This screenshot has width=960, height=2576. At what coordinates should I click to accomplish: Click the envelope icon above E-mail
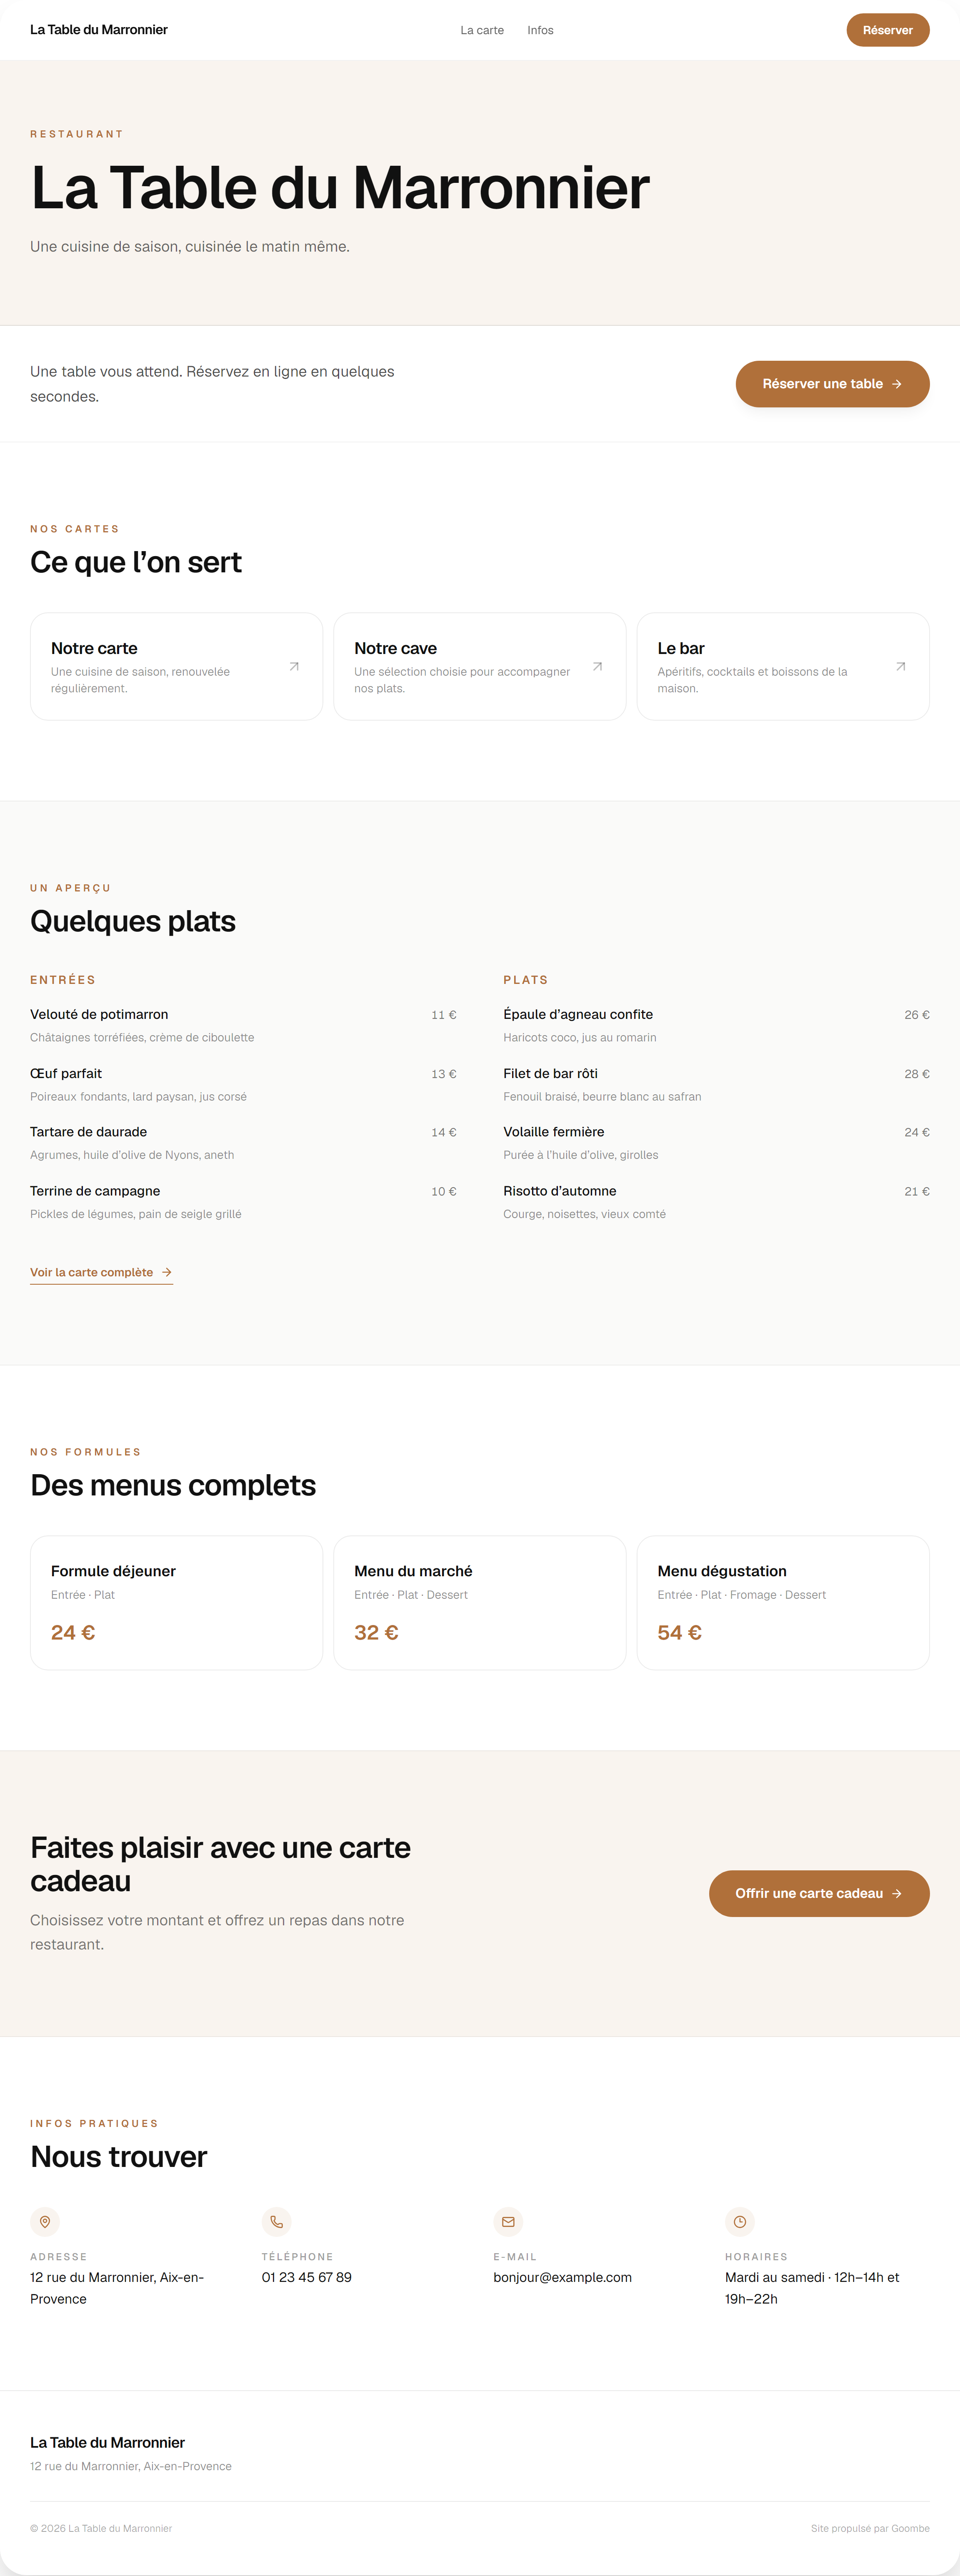pyautogui.click(x=508, y=2222)
